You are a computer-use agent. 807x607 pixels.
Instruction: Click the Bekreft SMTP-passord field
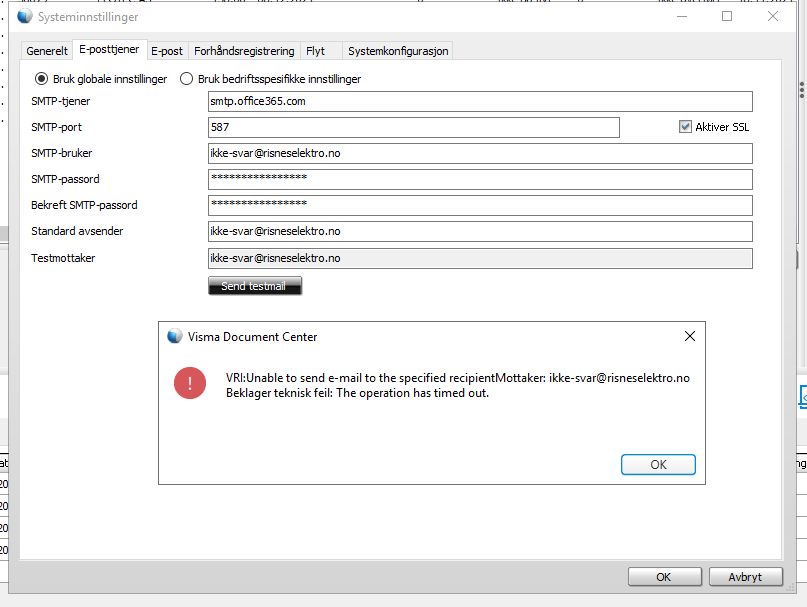pyautogui.click(x=480, y=205)
